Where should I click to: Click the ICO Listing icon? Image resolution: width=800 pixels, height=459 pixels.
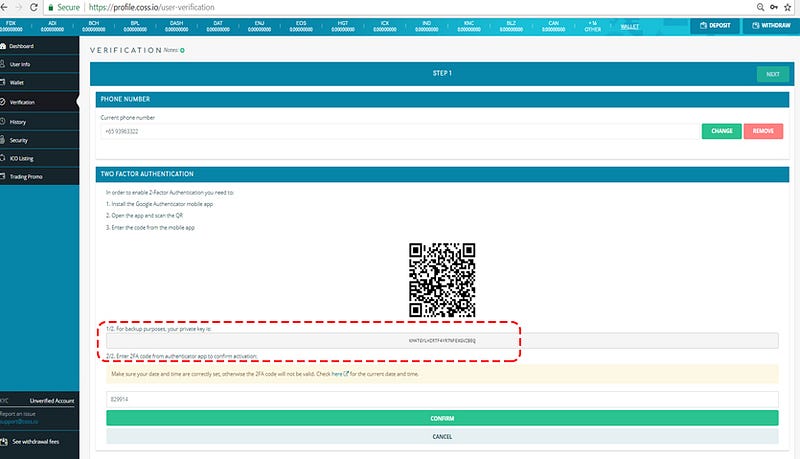(3, 158)
